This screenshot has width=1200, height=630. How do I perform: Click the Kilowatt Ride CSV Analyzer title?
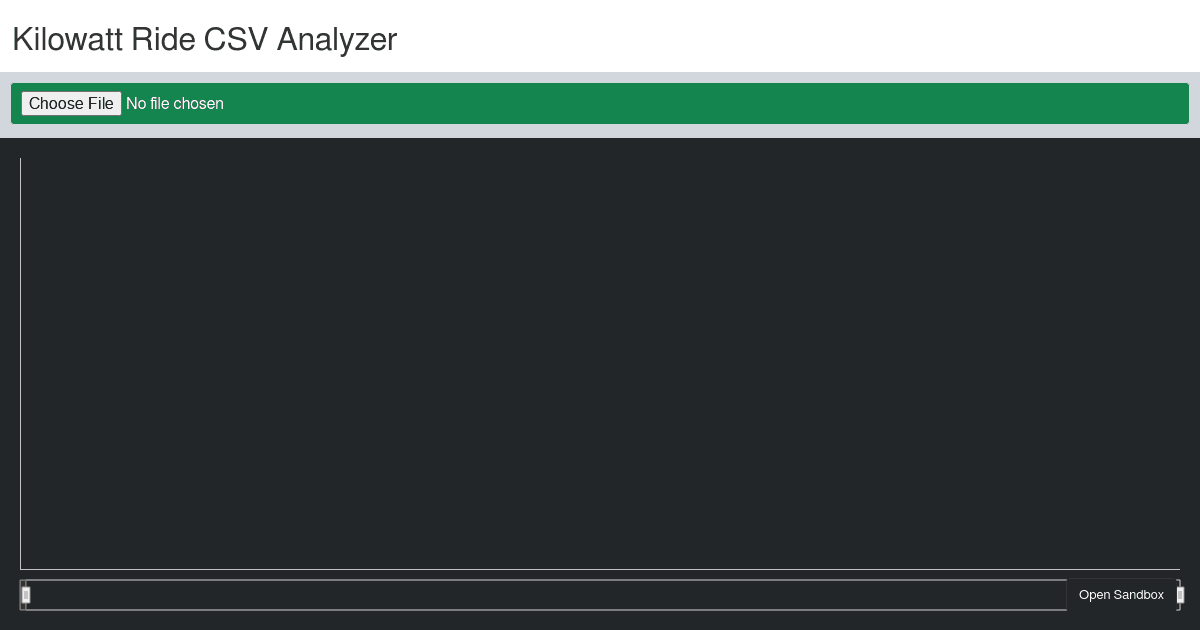pyautogui.click(x=204, y=40)
